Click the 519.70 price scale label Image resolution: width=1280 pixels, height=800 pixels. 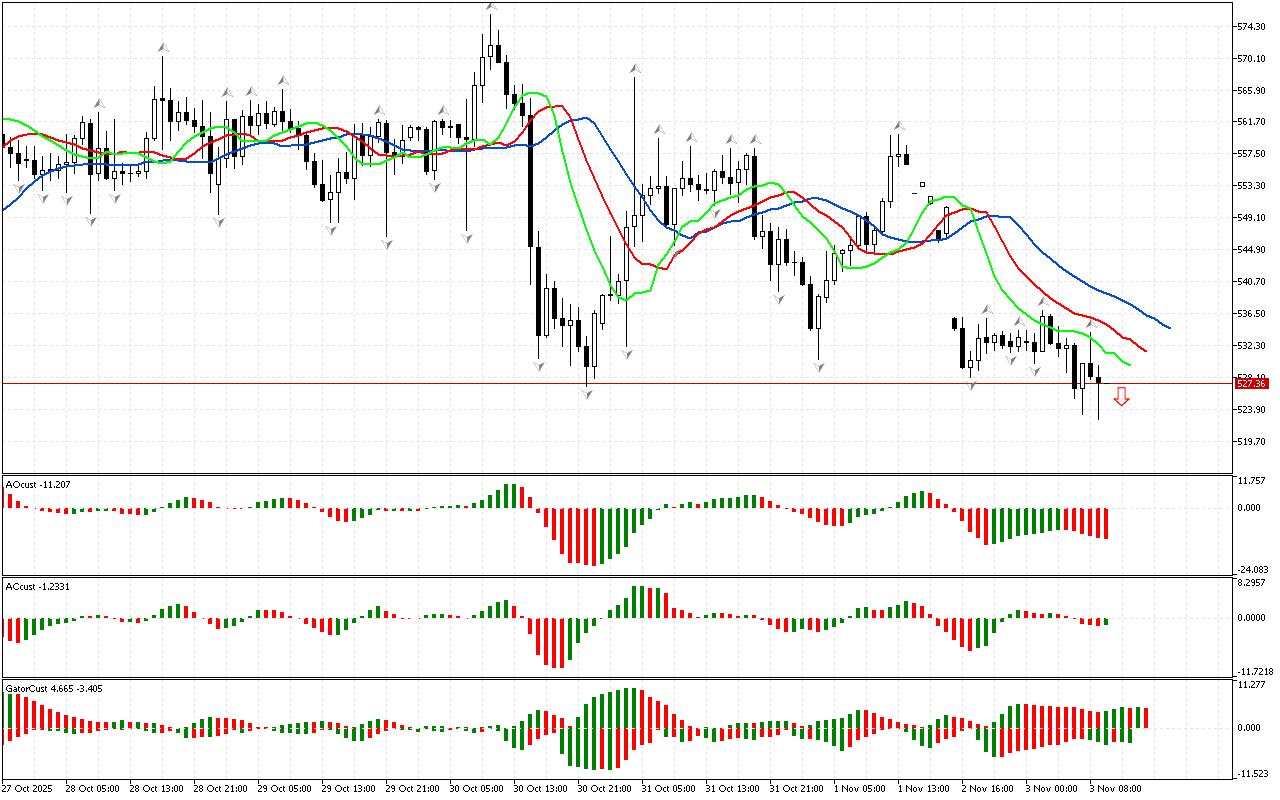click(1252, 442)
